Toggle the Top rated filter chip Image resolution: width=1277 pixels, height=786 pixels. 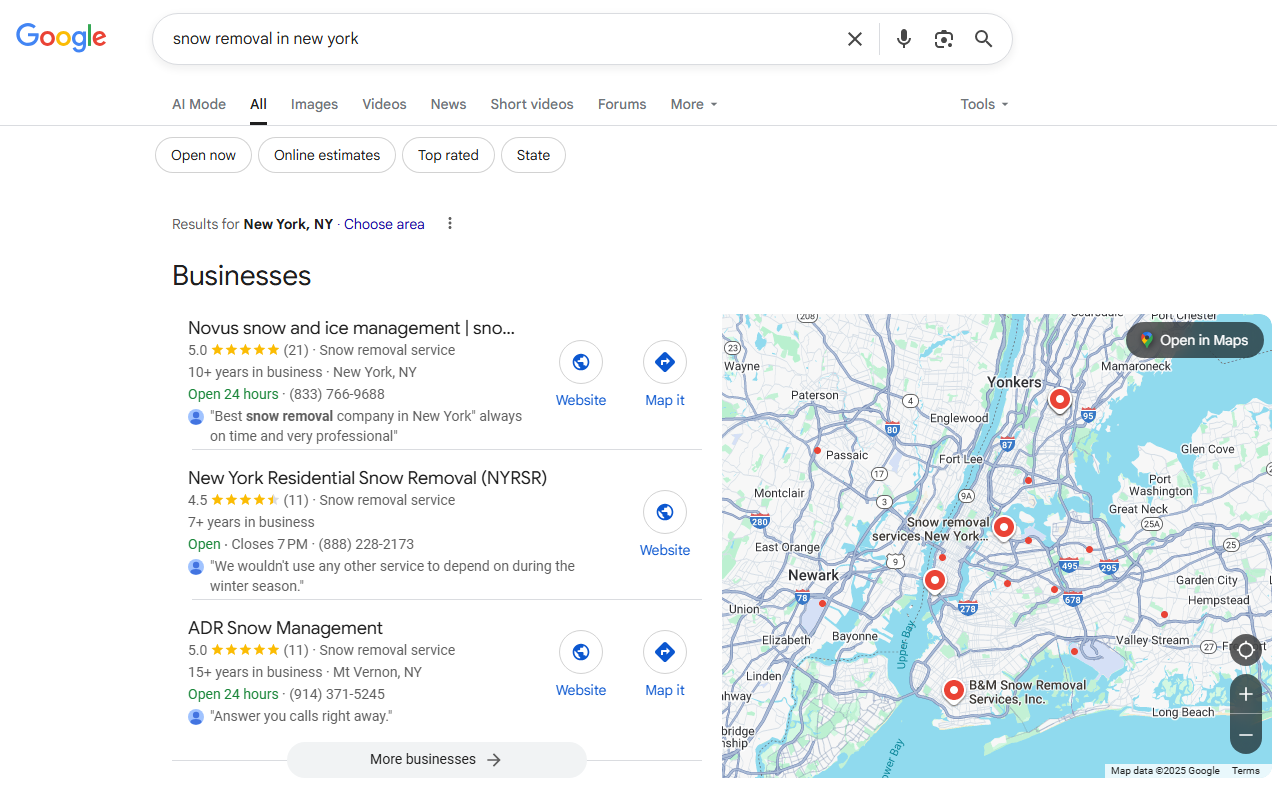click(448, 155)
